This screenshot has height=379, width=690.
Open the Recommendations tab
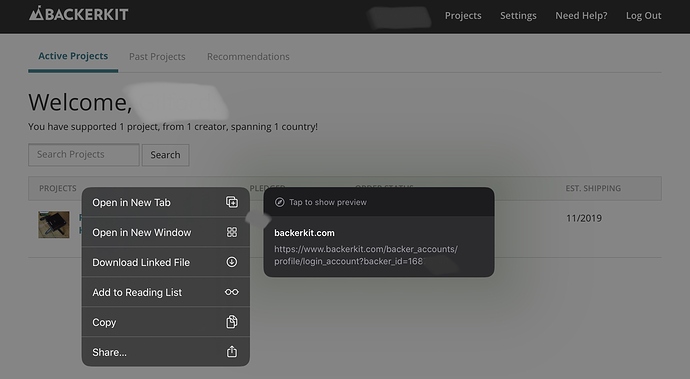(x=248, y=56)
